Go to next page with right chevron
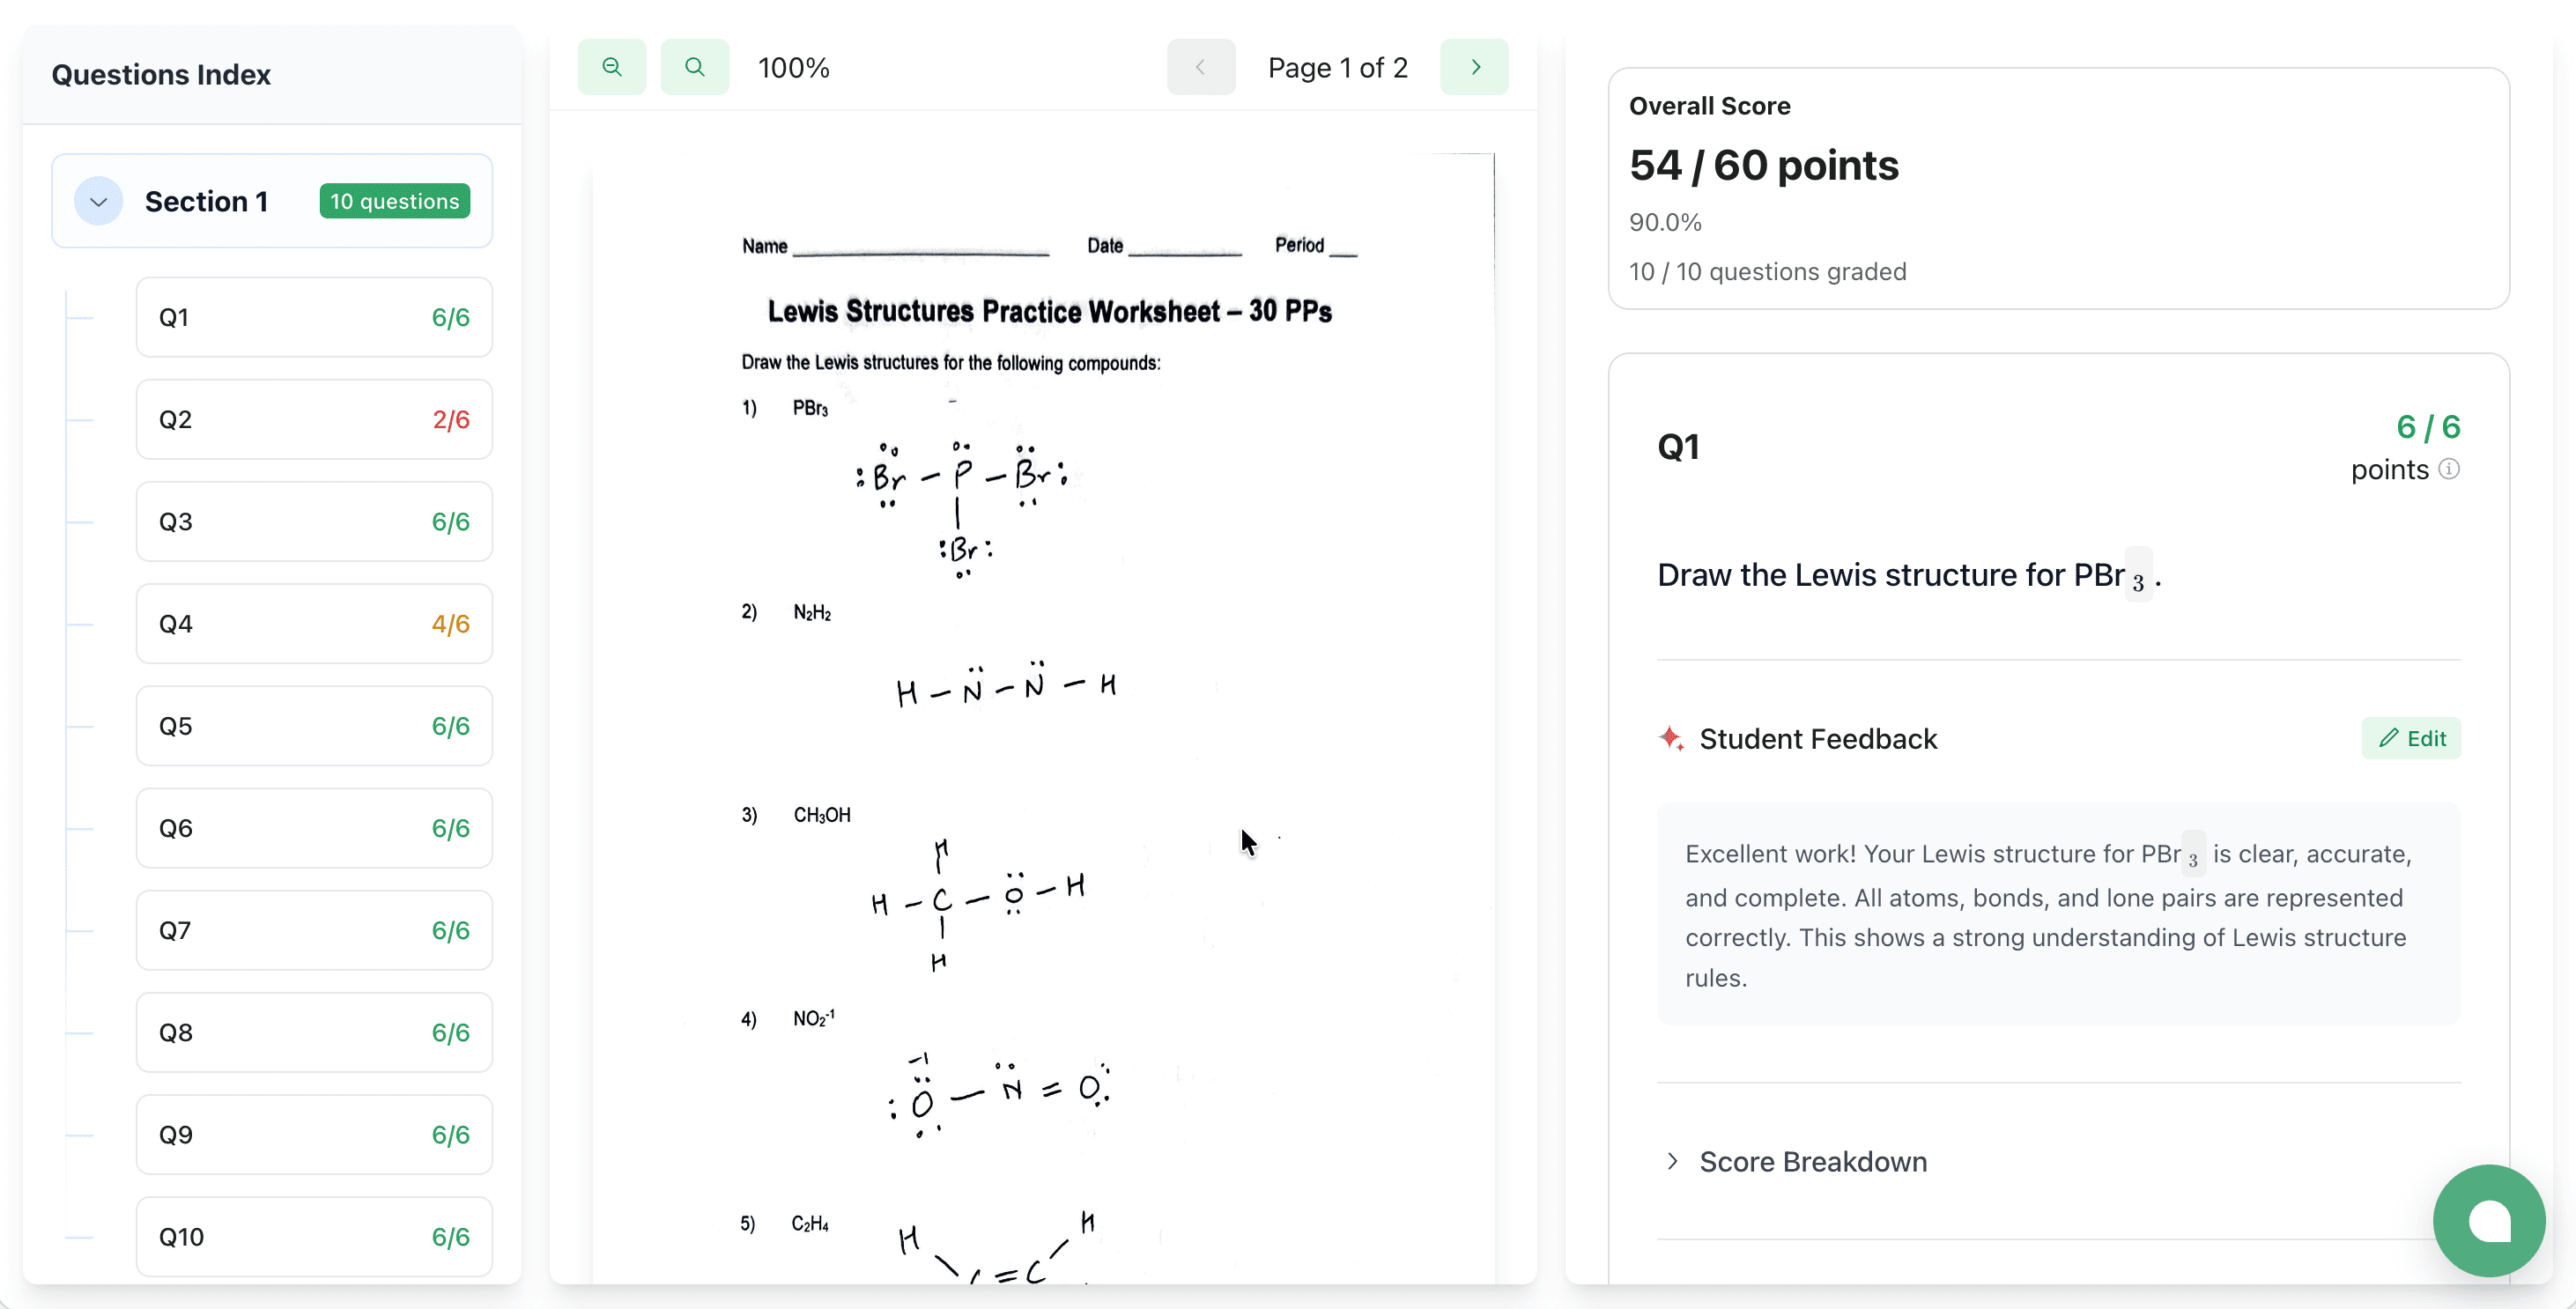The image size is (2576, 1309). [1474, 66]
